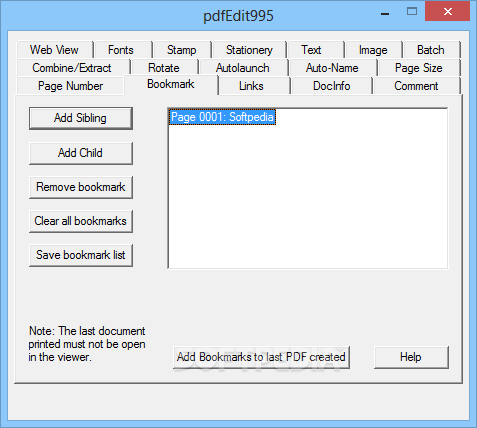Screen dimensions: 477x428
Task: Open the Page Number tab
Action: pyautogui.click(x=70, y=86)
